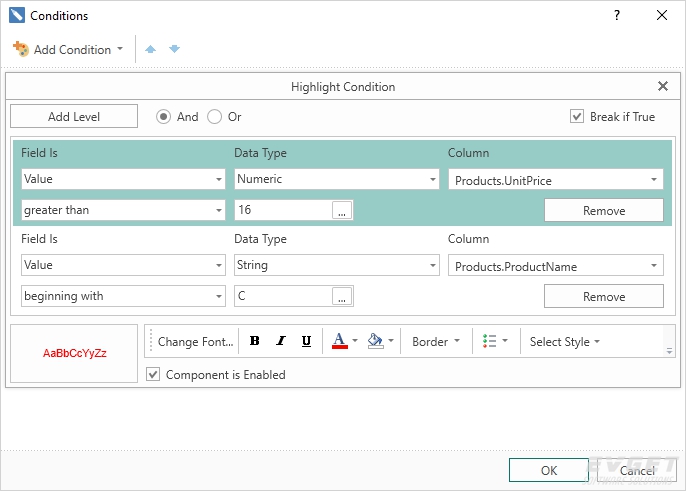Toggle the Component is Enabled checkbox
Screen dimensions: 686x491
(x=153, y=375)
